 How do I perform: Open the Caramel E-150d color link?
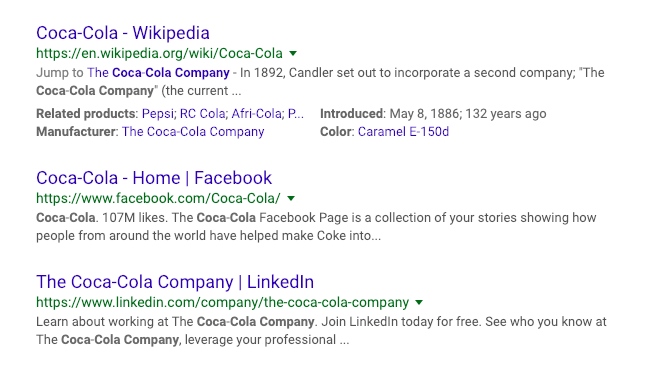pyautogui.click(x=403, y=132)
